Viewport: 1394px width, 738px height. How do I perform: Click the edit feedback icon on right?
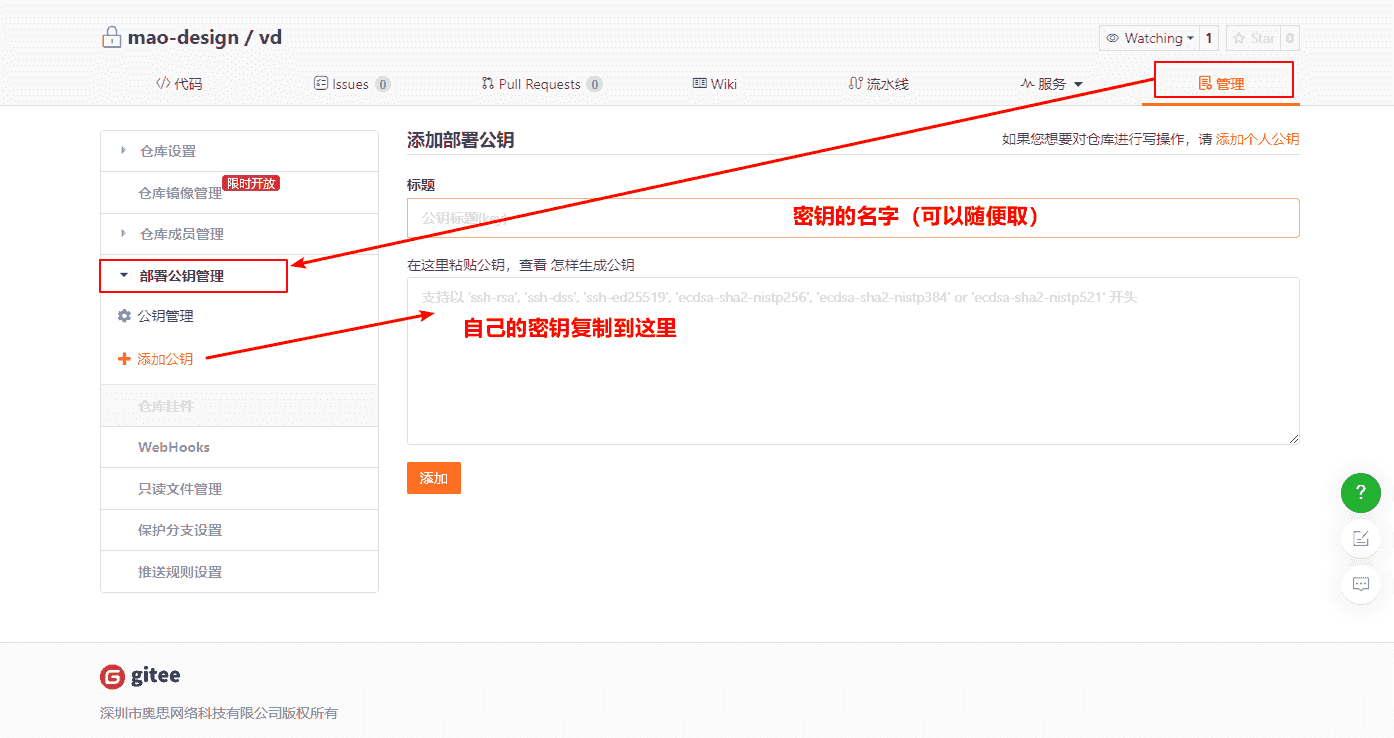click(x=1360, y=539)
